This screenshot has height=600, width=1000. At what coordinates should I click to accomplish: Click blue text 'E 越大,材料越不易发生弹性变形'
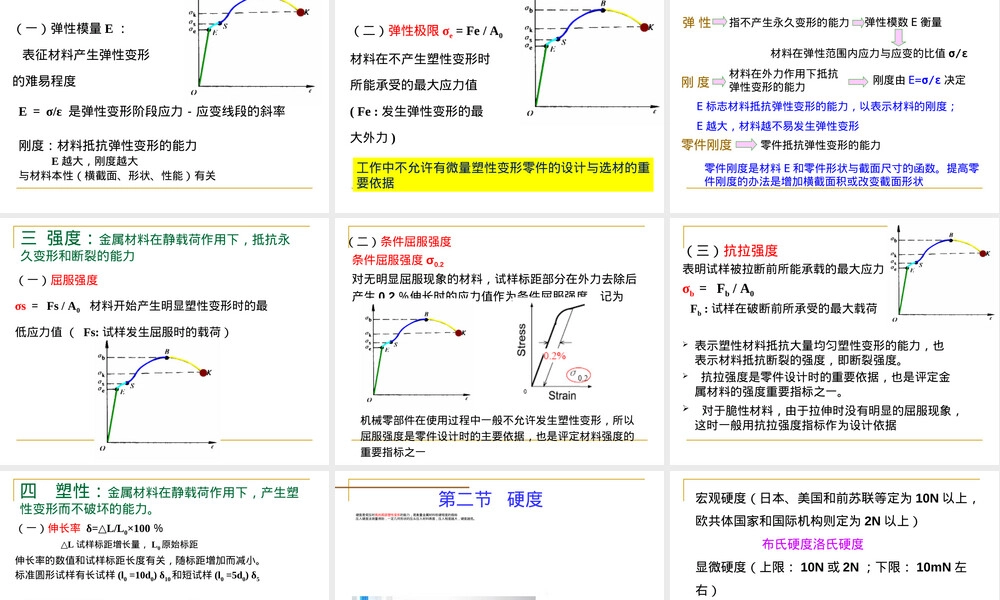pyautogui.click(x=777, y=126)
